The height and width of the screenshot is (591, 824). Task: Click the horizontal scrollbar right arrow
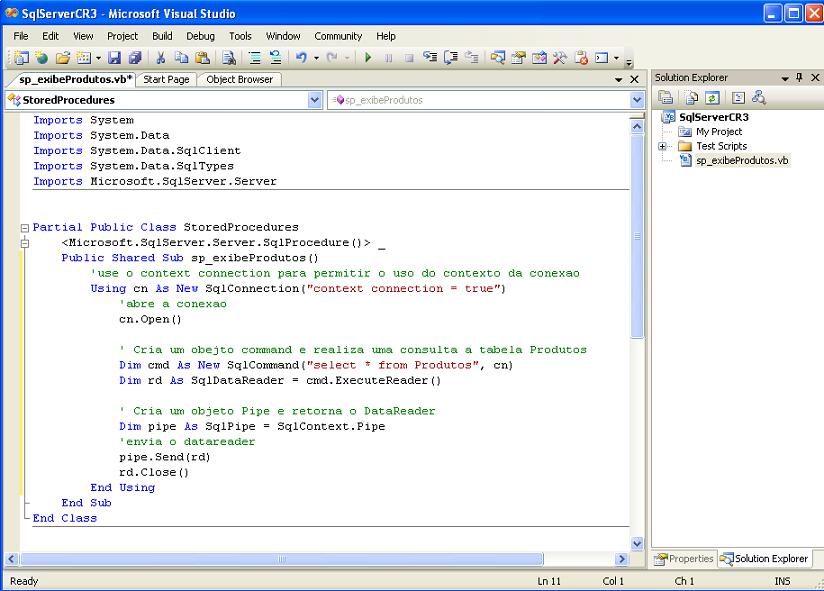622,559
